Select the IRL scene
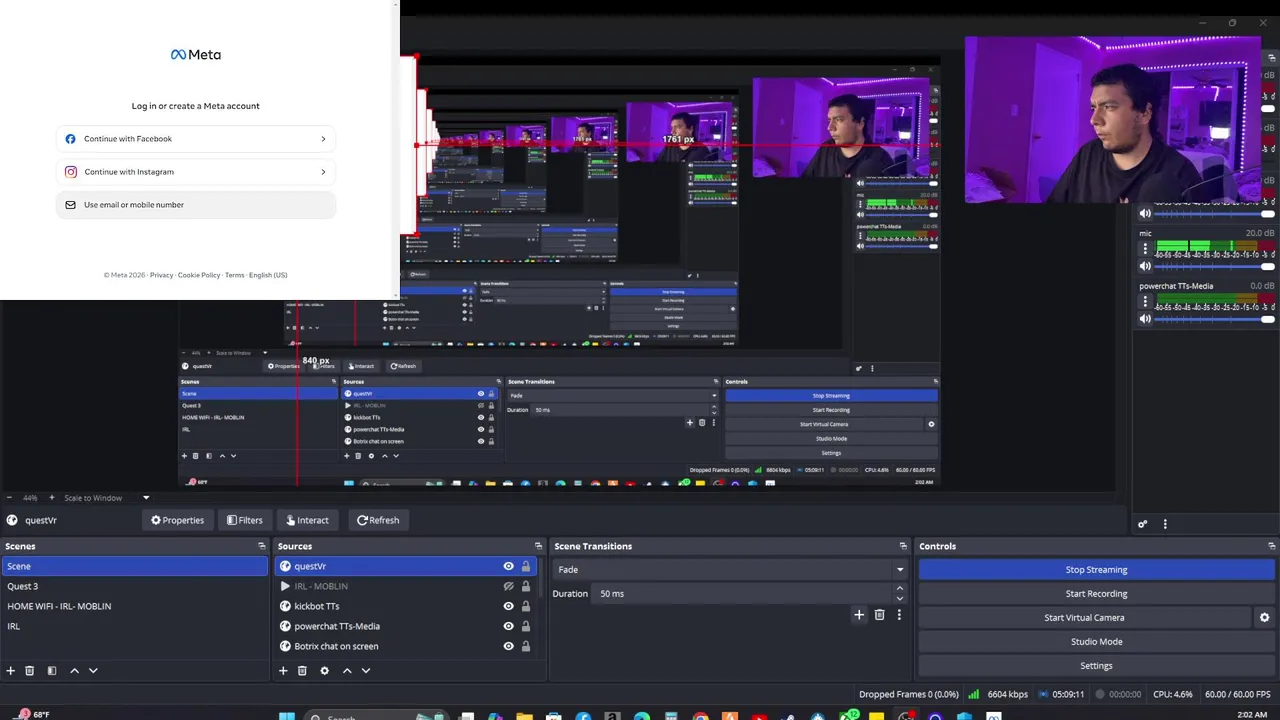Screen dimensions: 1280x720 [135, 626]
